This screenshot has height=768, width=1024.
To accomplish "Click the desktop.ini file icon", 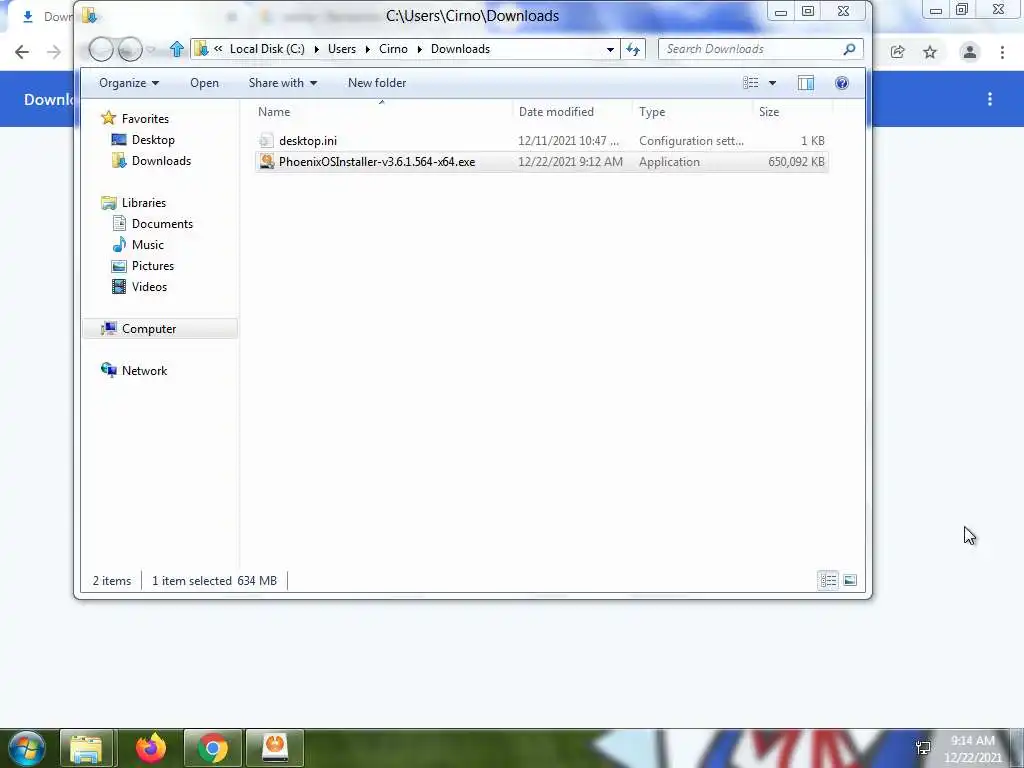I will 266,140.
